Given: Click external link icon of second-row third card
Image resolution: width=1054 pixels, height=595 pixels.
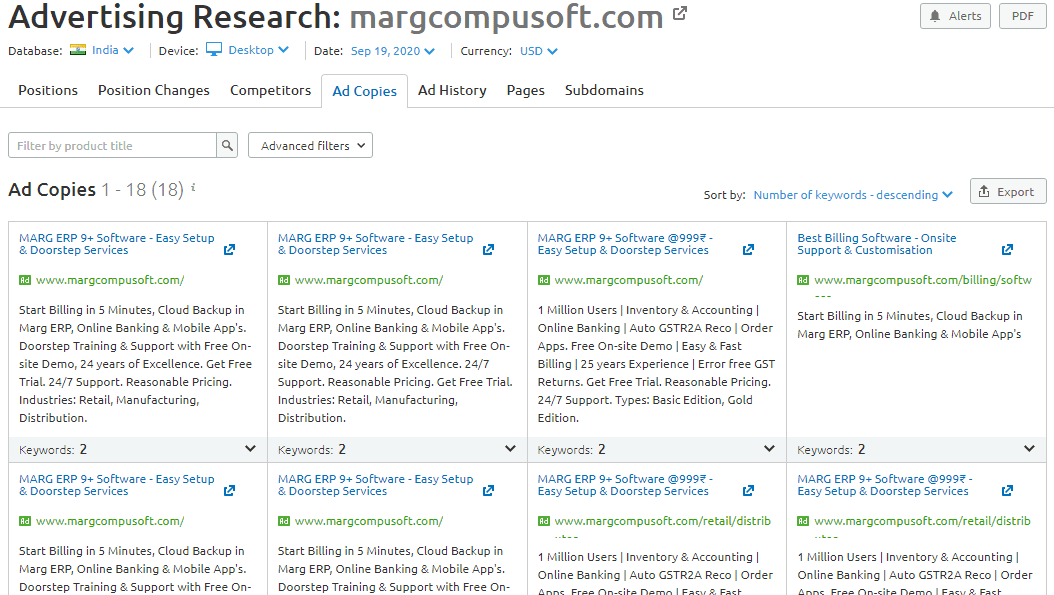Looking at the screenshot, I should 748,491.
